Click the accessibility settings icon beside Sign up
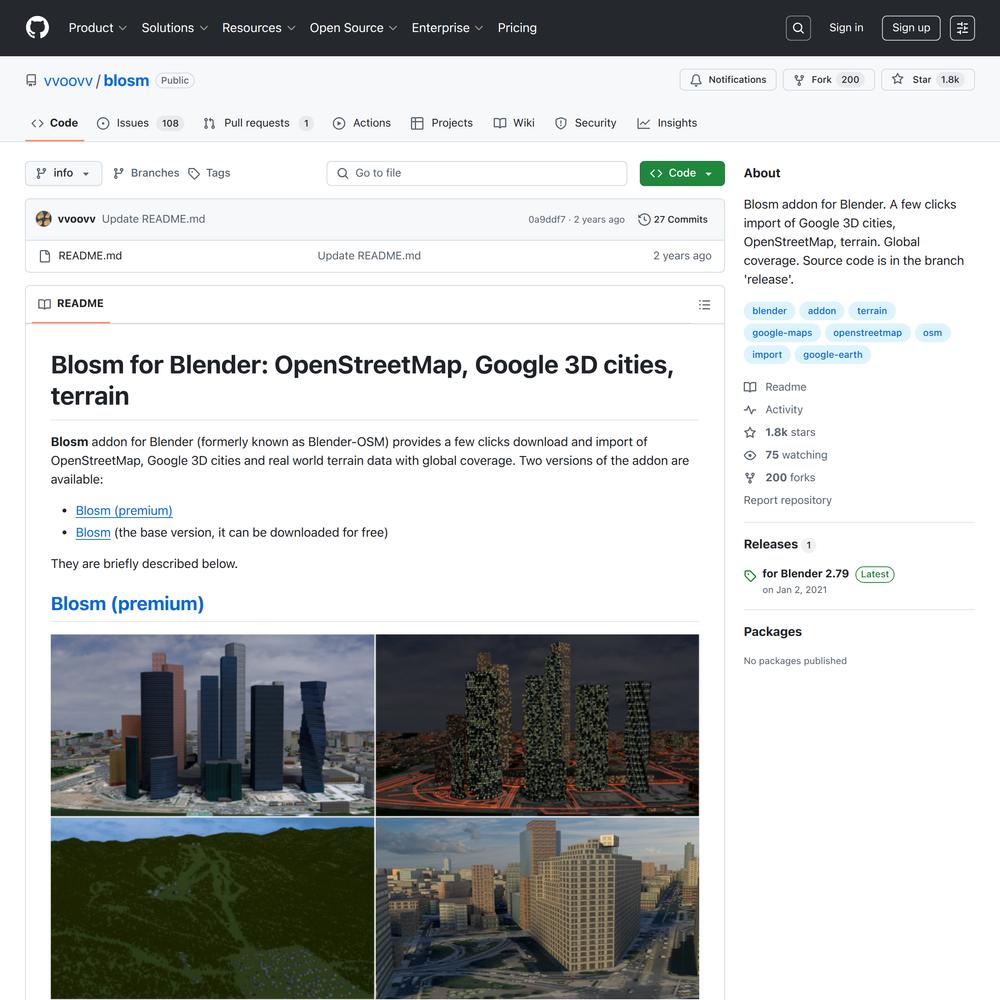Image resolution: width=1000 pixels, height=1000 pixels. point(962,28)
